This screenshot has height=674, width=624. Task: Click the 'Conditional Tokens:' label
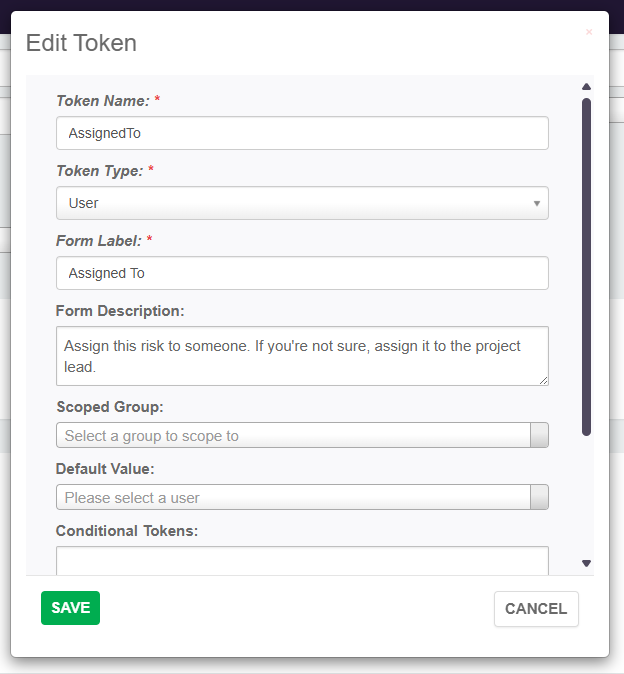[x=127, y=531]
